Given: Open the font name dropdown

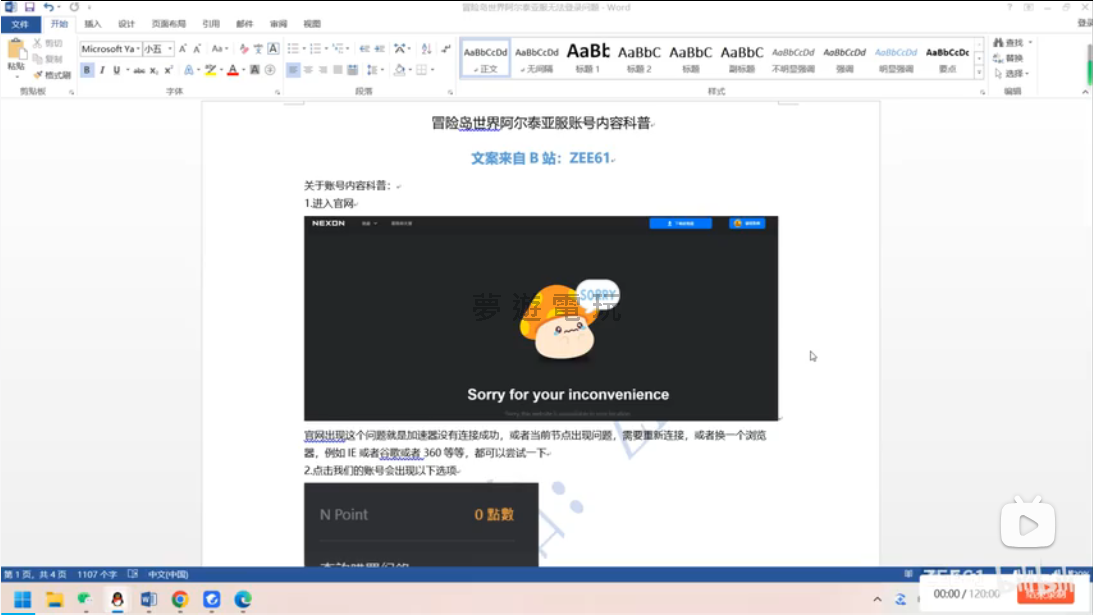Looking at the screenshot, I should [x=135, y=48].
